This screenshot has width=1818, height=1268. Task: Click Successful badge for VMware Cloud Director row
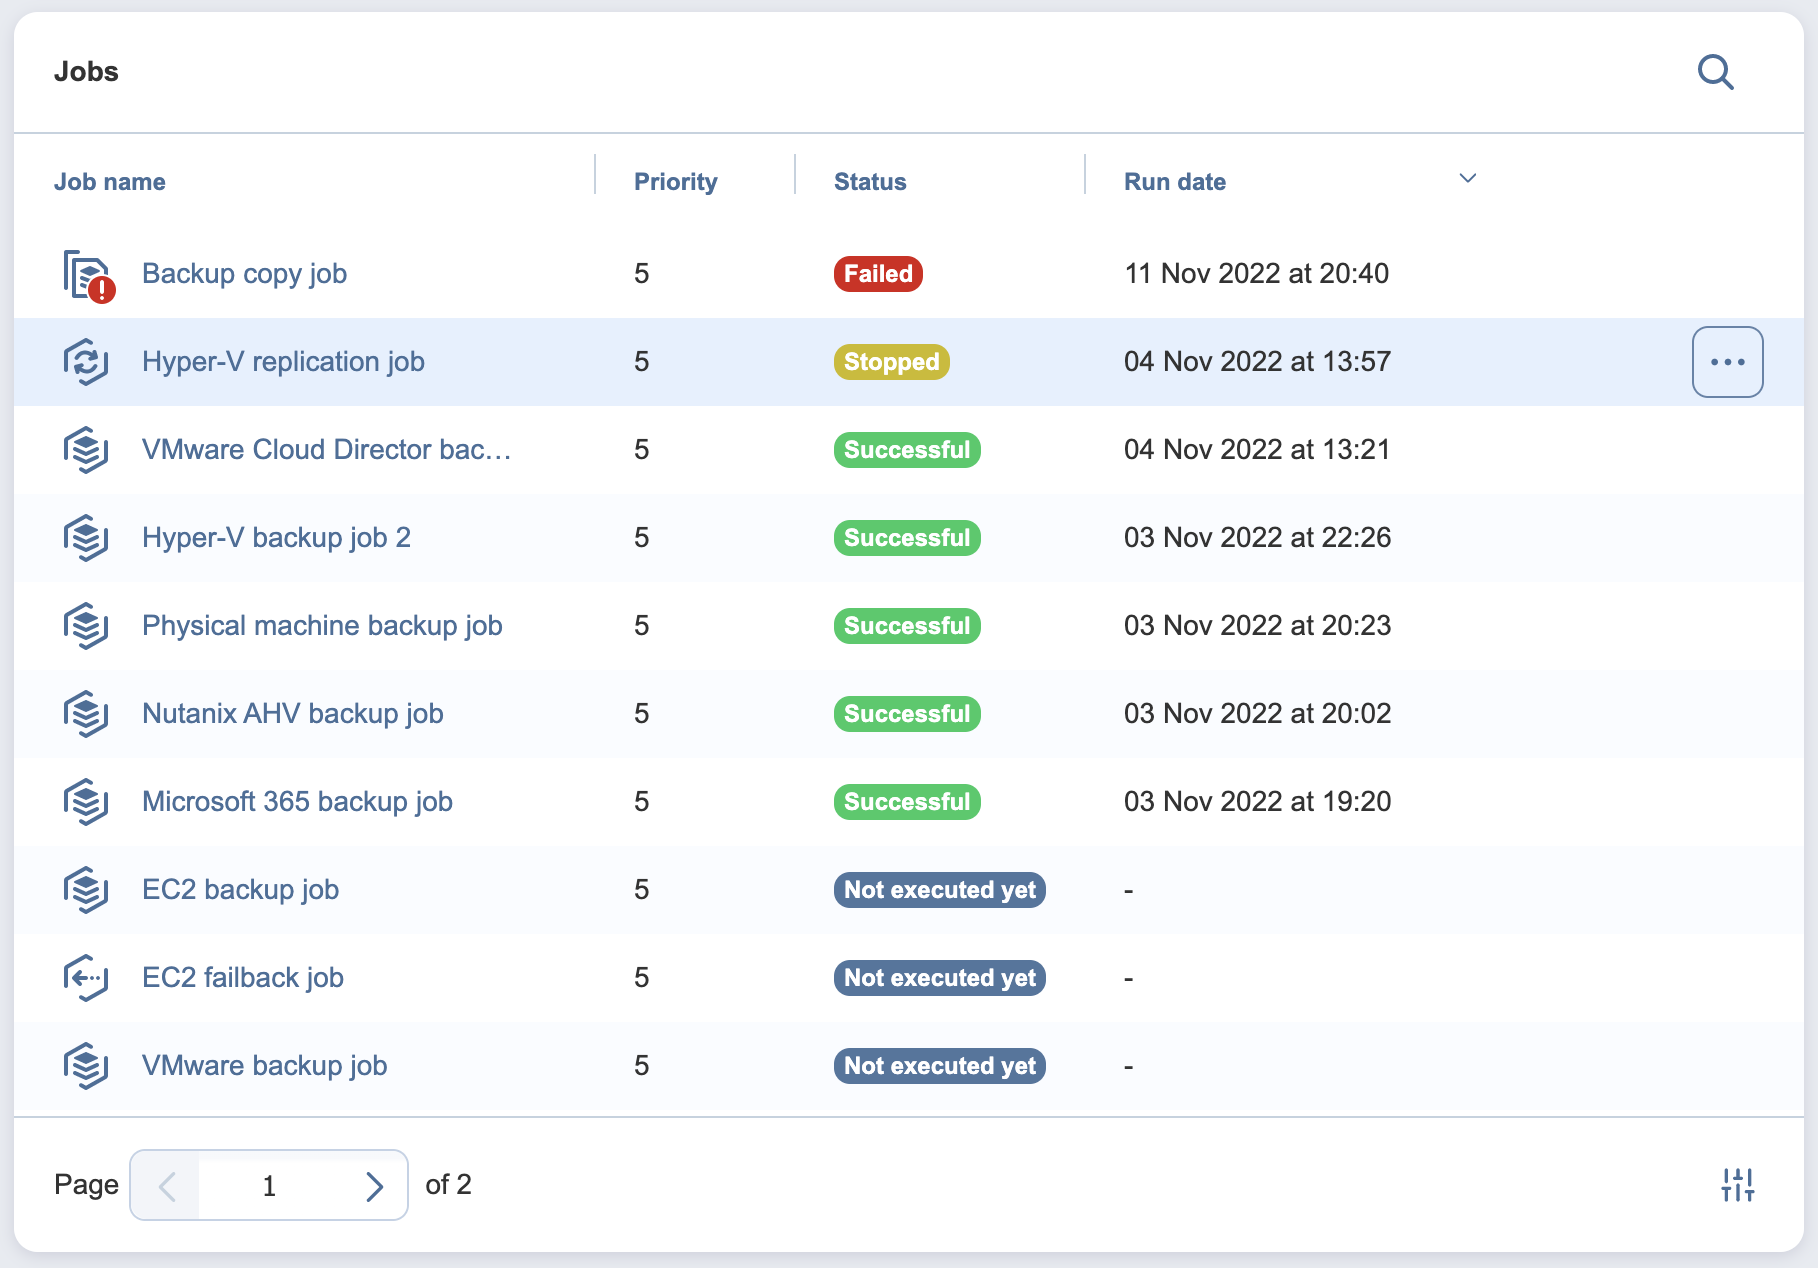click(x=907, y=450)
